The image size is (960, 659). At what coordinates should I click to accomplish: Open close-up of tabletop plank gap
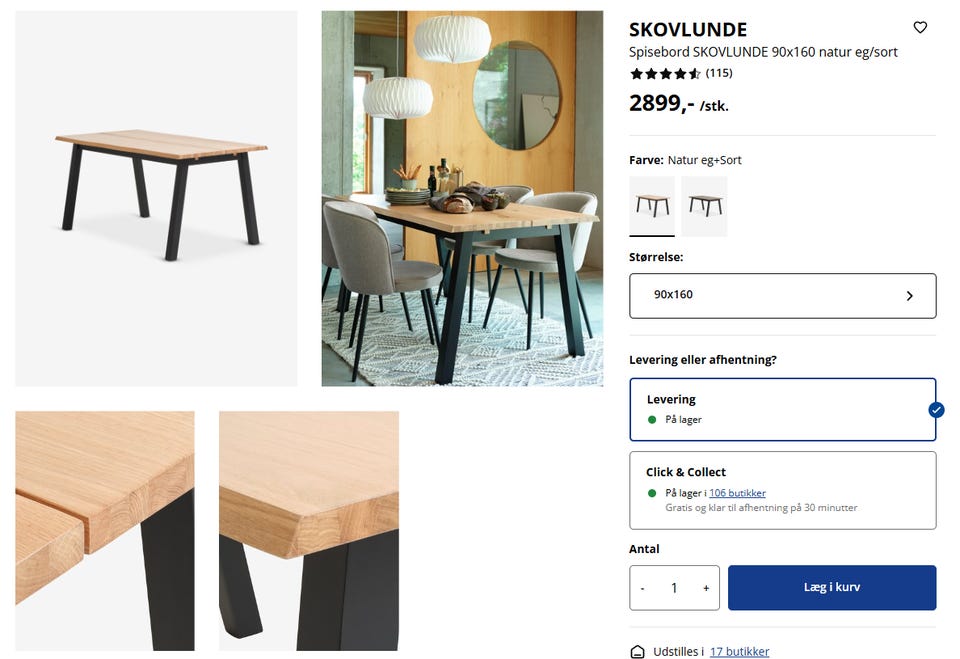105,531
